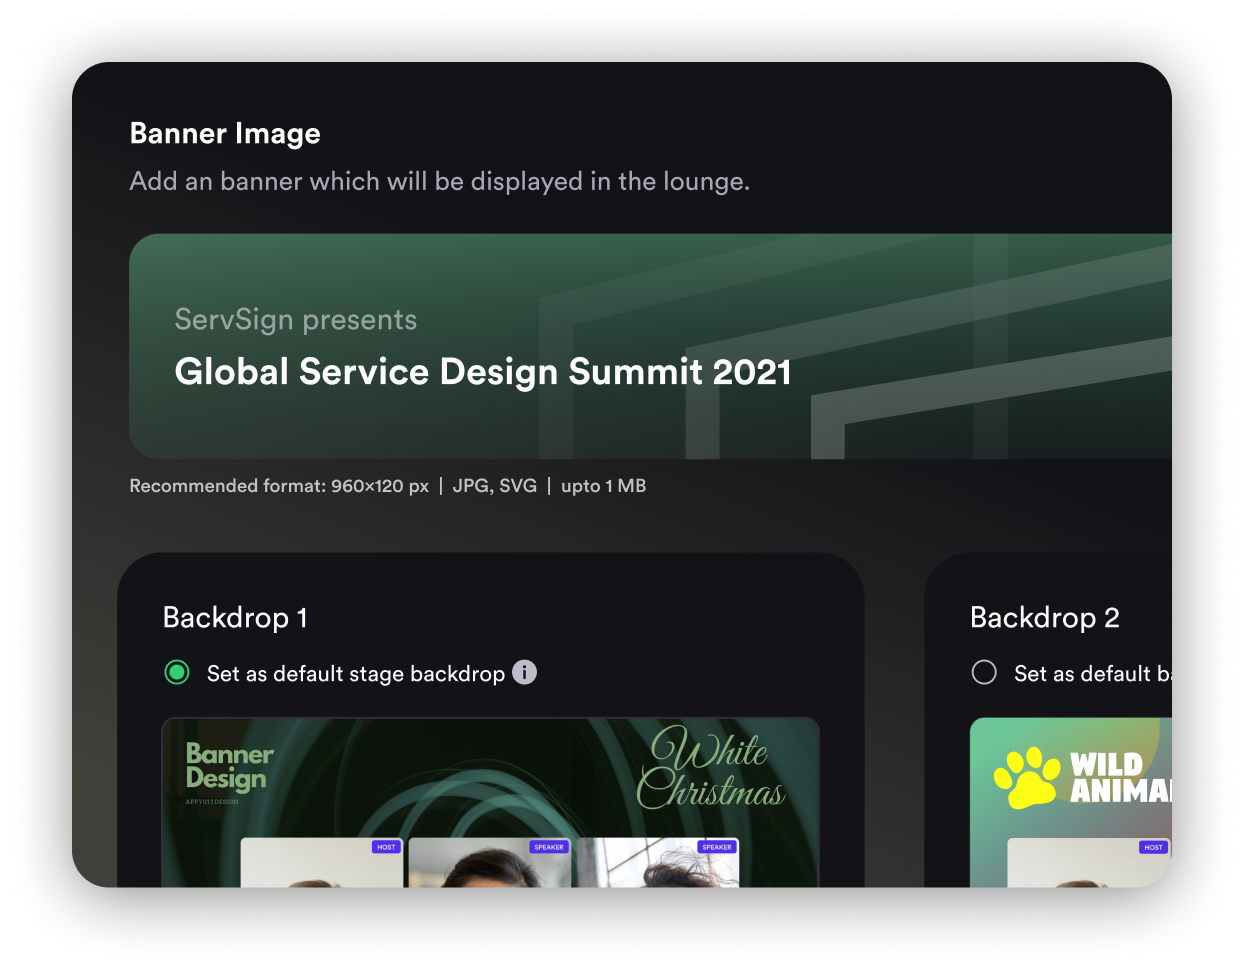
Task: Click the Banner Image section heading
Action: [x=225, y=134]
